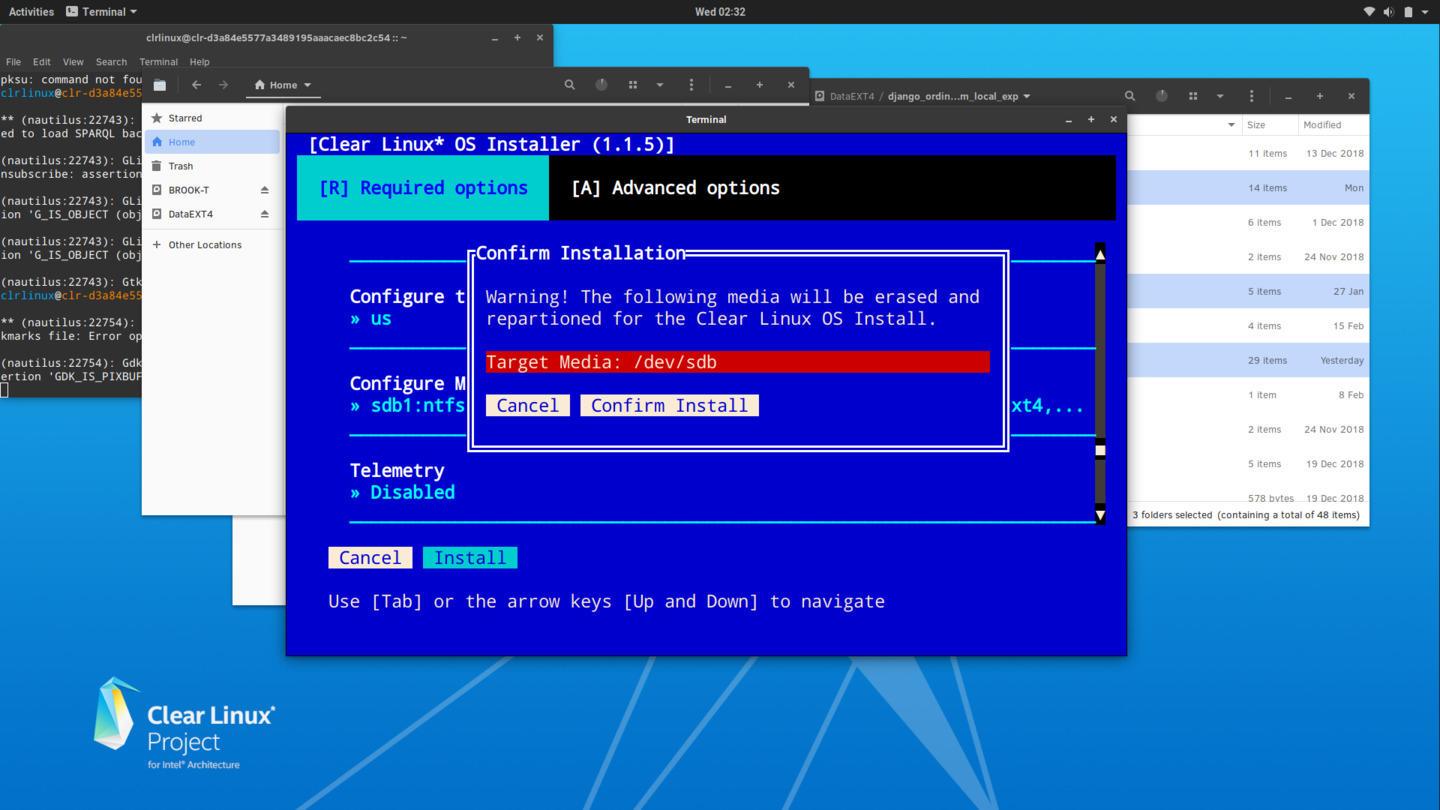The width and height of the screenshot is (1440, 810).
Task: Select the row modified 1 Dec 2018
Action: 1248,223
